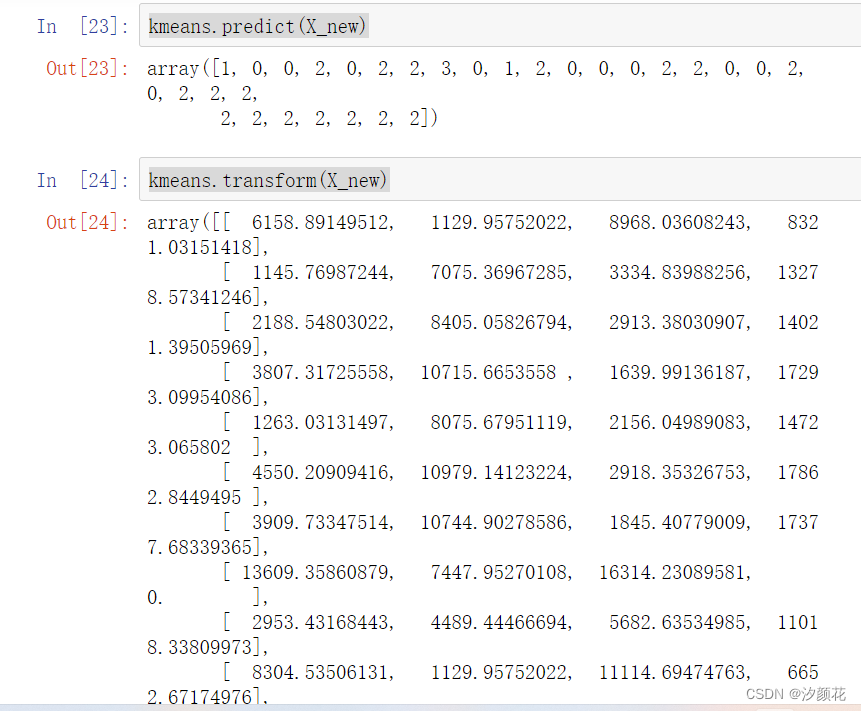This screenshot has height=711, width=861.
Task: Click the last line of Out[23] array ending 2])
Action: pyautogui.click(x=329, y=118)
